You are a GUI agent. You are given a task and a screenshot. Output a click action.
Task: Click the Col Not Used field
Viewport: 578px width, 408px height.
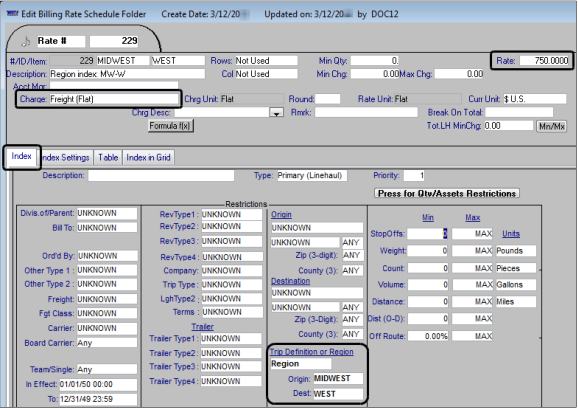coord(266,74)
